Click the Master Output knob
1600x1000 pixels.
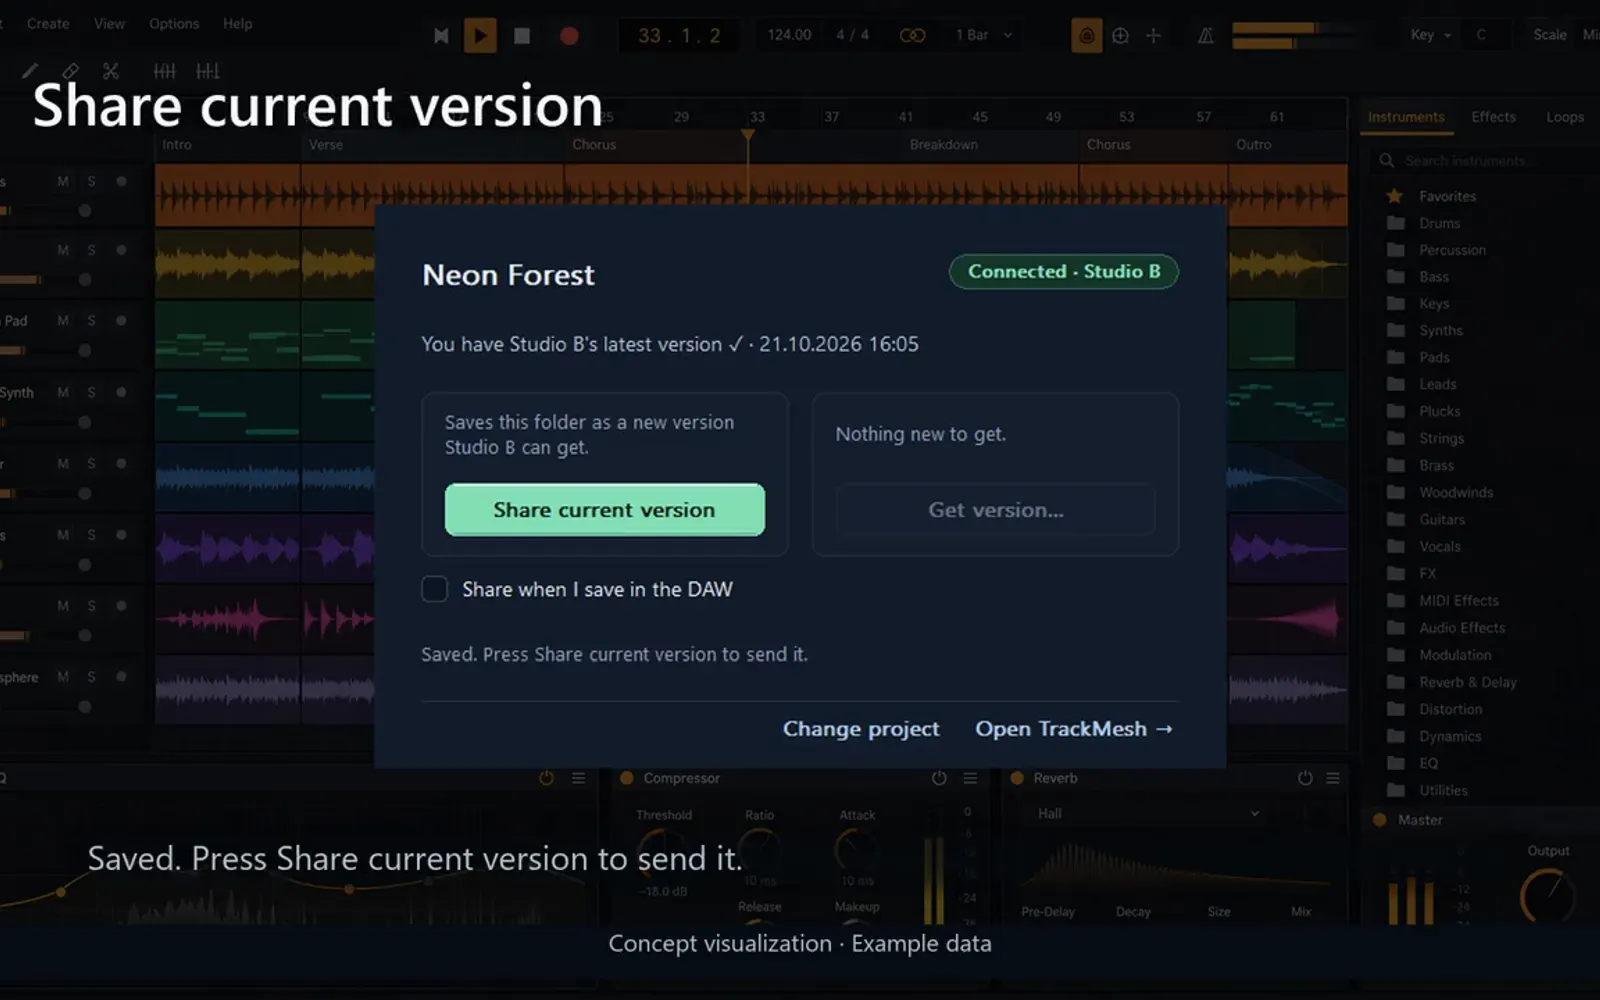click(x=1546, y=896)
